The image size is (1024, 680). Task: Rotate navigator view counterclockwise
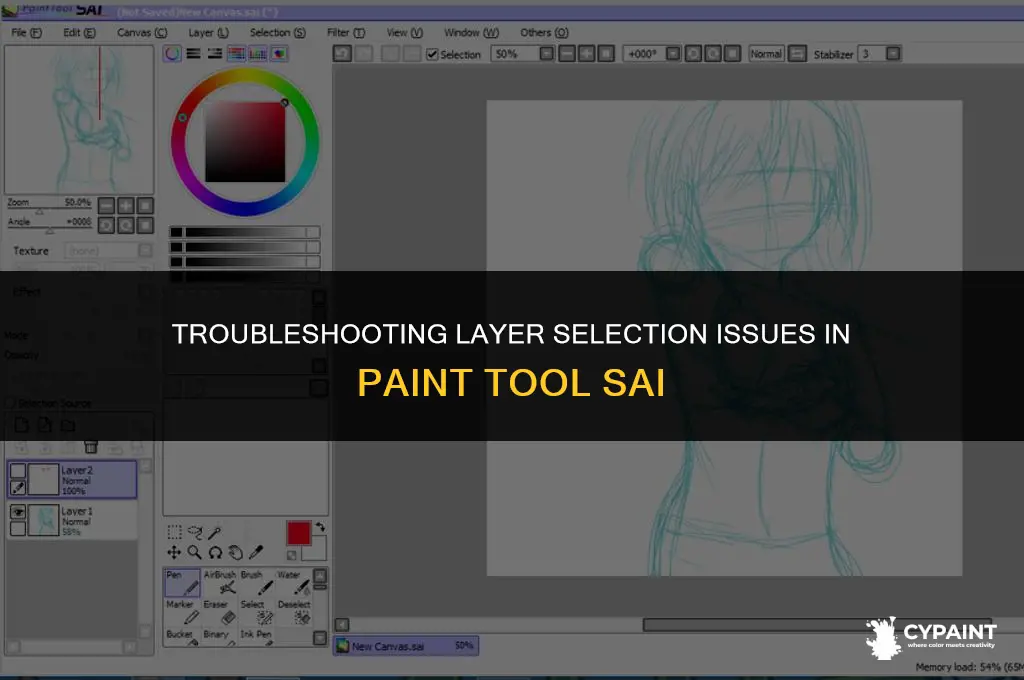[106, 225]
